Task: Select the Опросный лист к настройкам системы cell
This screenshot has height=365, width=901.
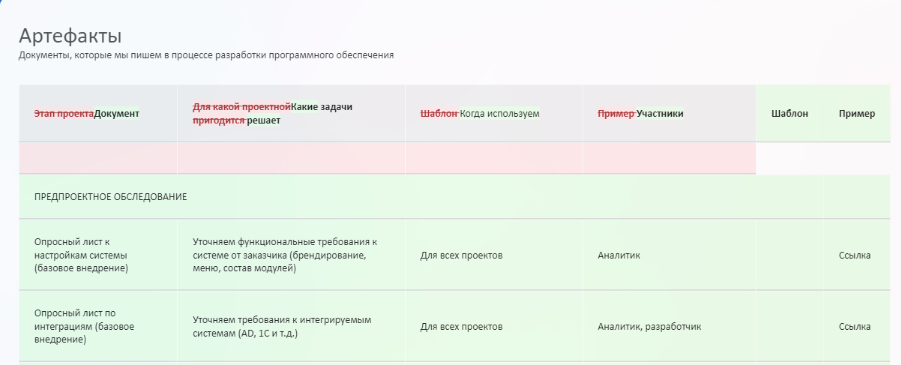Action: (x=98, y=255)
